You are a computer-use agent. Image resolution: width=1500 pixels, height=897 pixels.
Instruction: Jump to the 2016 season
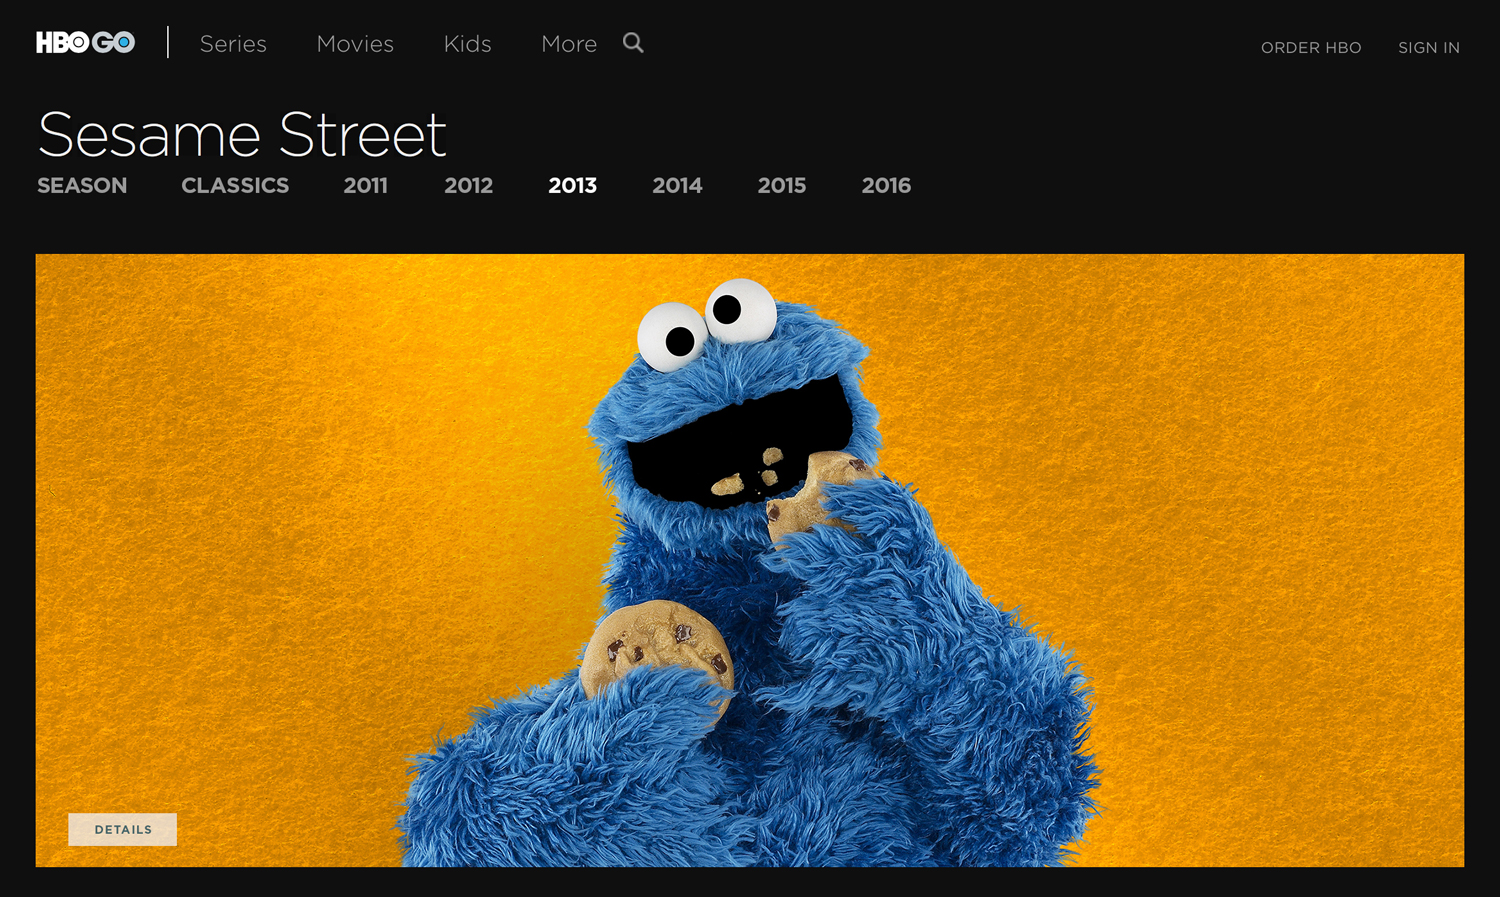(x=886, y=185)
